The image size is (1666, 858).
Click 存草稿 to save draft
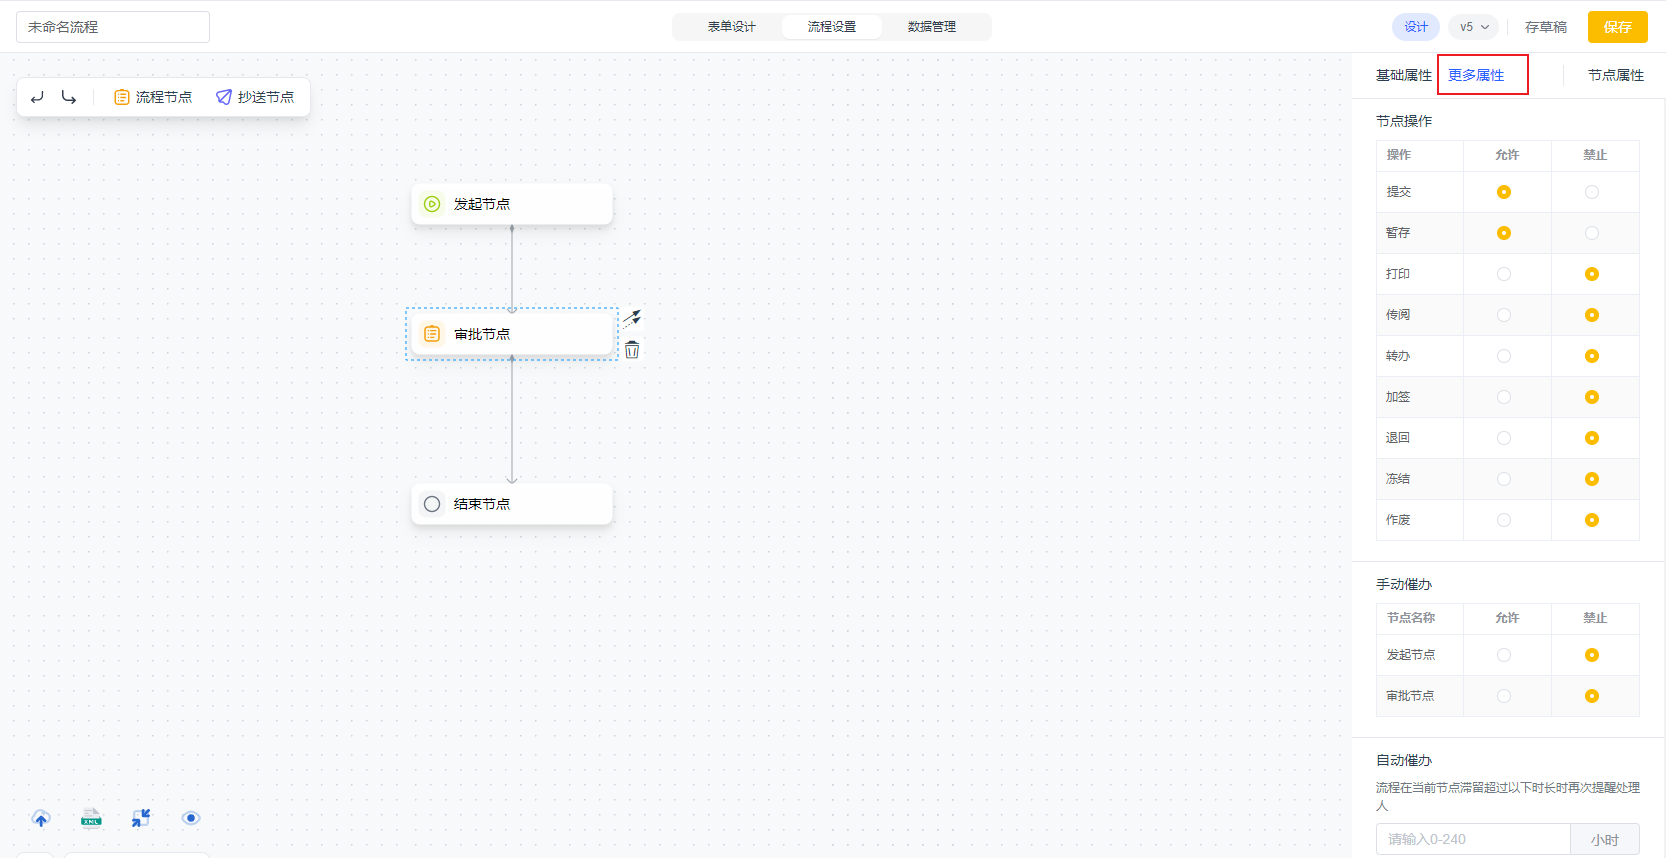pos(1546,27)
